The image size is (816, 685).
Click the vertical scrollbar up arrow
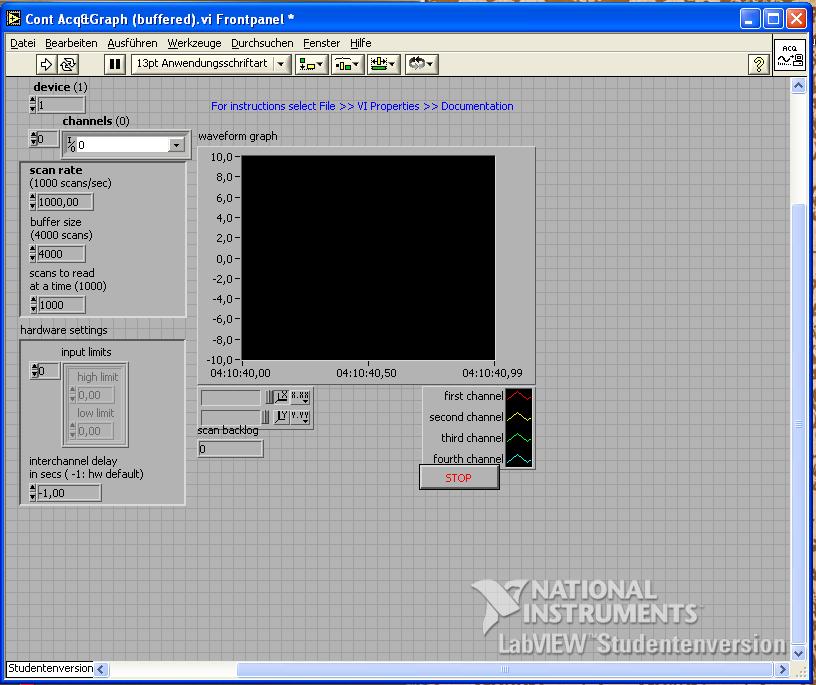(x=798, y=86)
